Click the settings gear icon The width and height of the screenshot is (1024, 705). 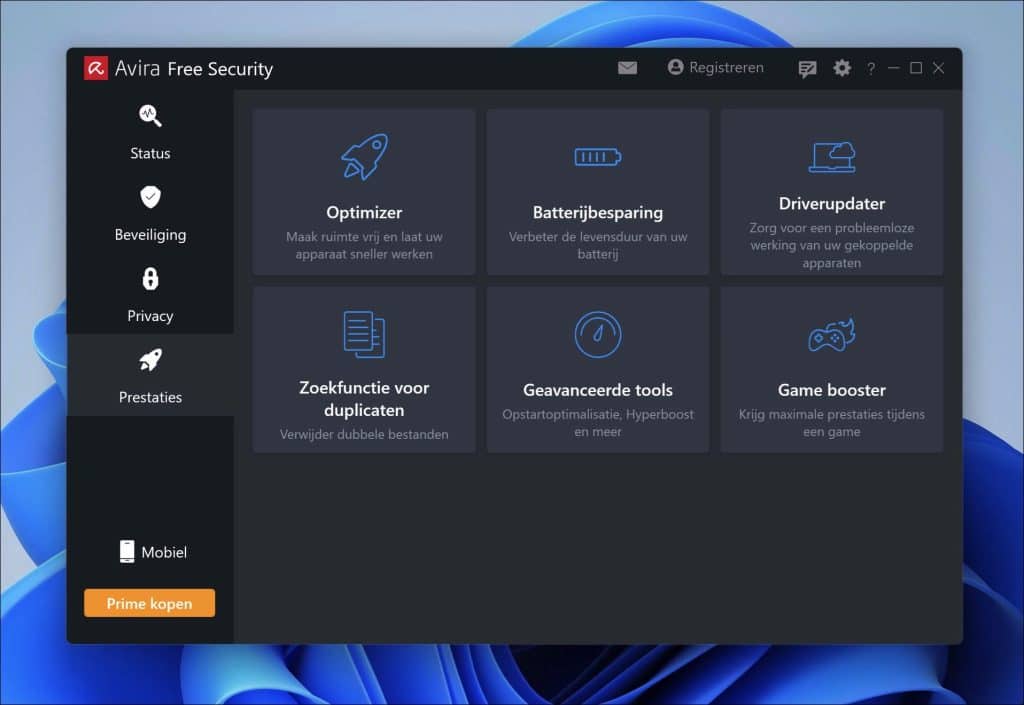841,68
